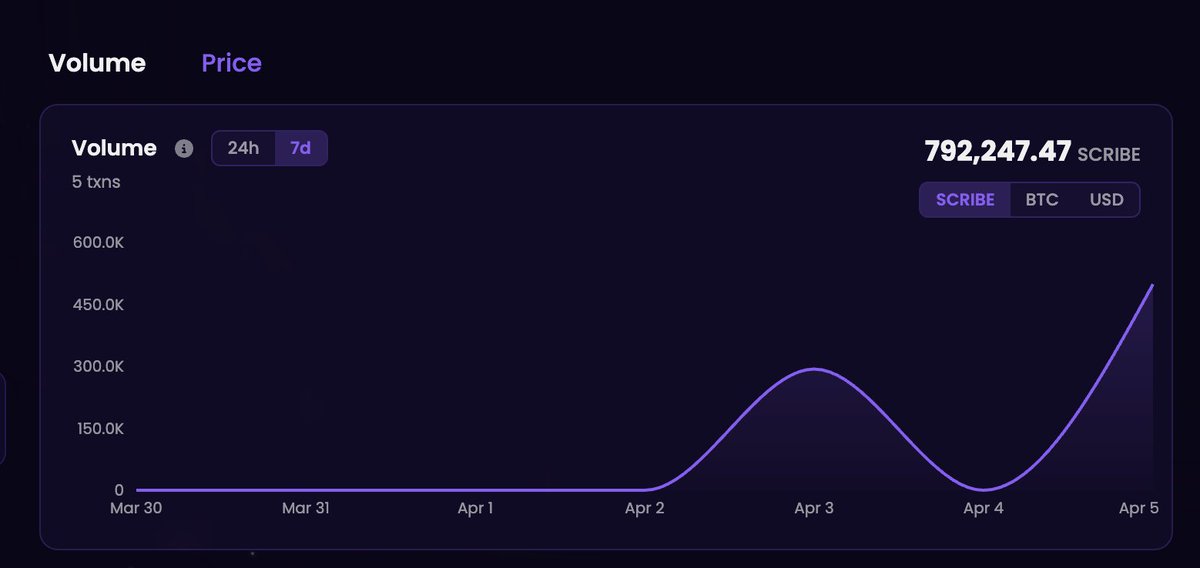This screenshot has width=1200, height=568.
Task: Switch to the Volume tab
Action: [97, 63]
